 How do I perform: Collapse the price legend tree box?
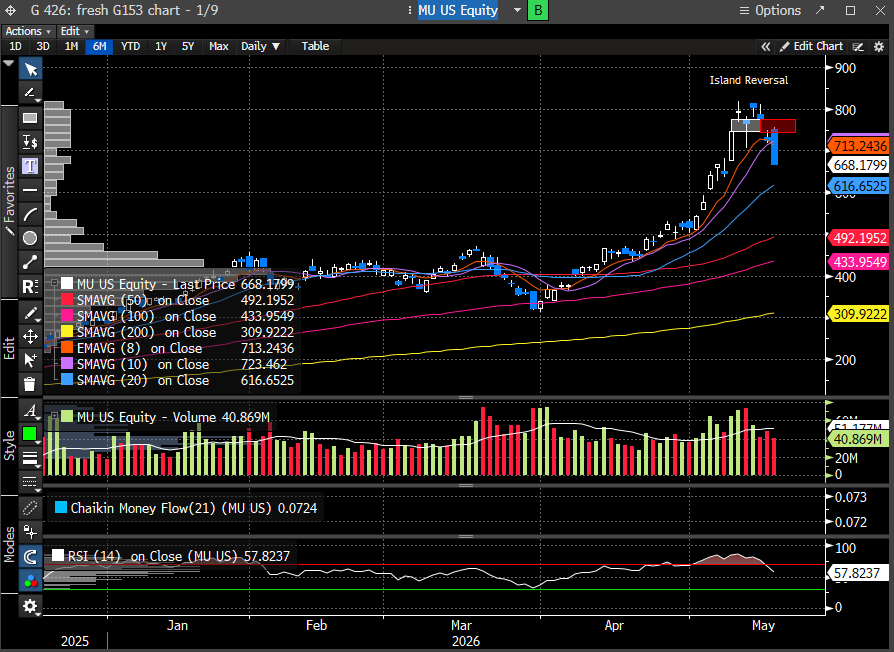[x=54, y=283]
